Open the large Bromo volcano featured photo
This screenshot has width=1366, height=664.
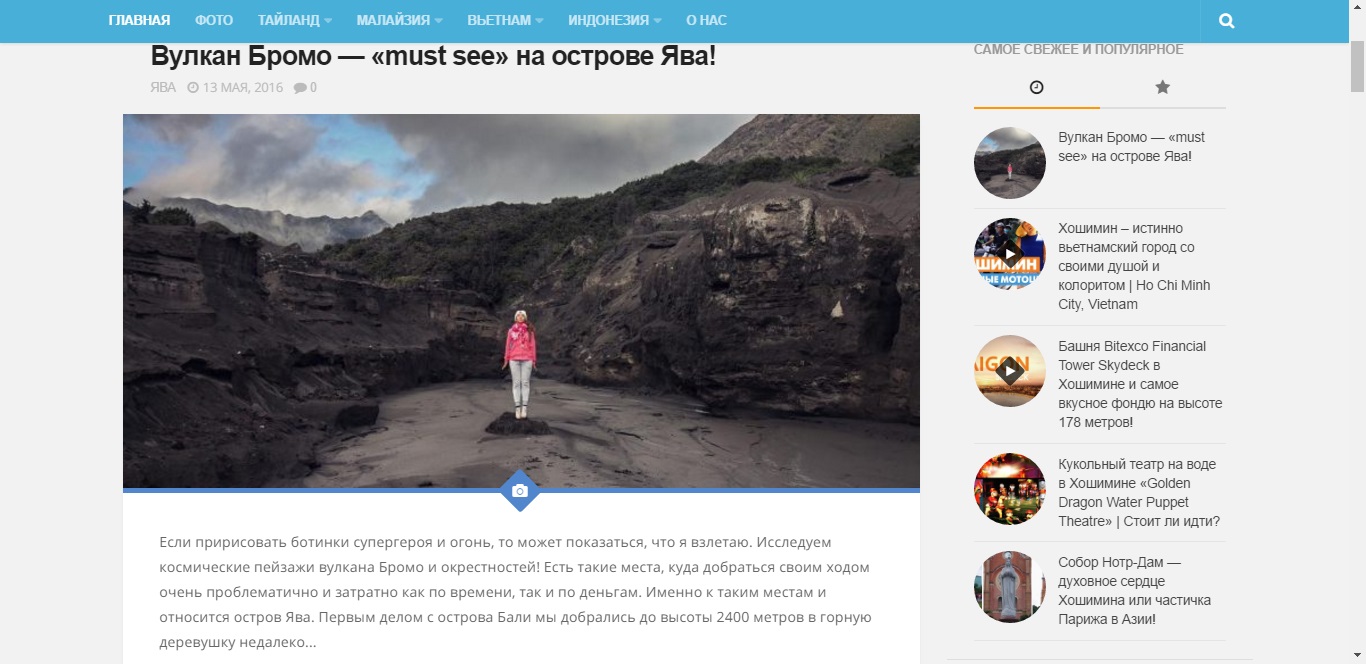click(521, 301)
